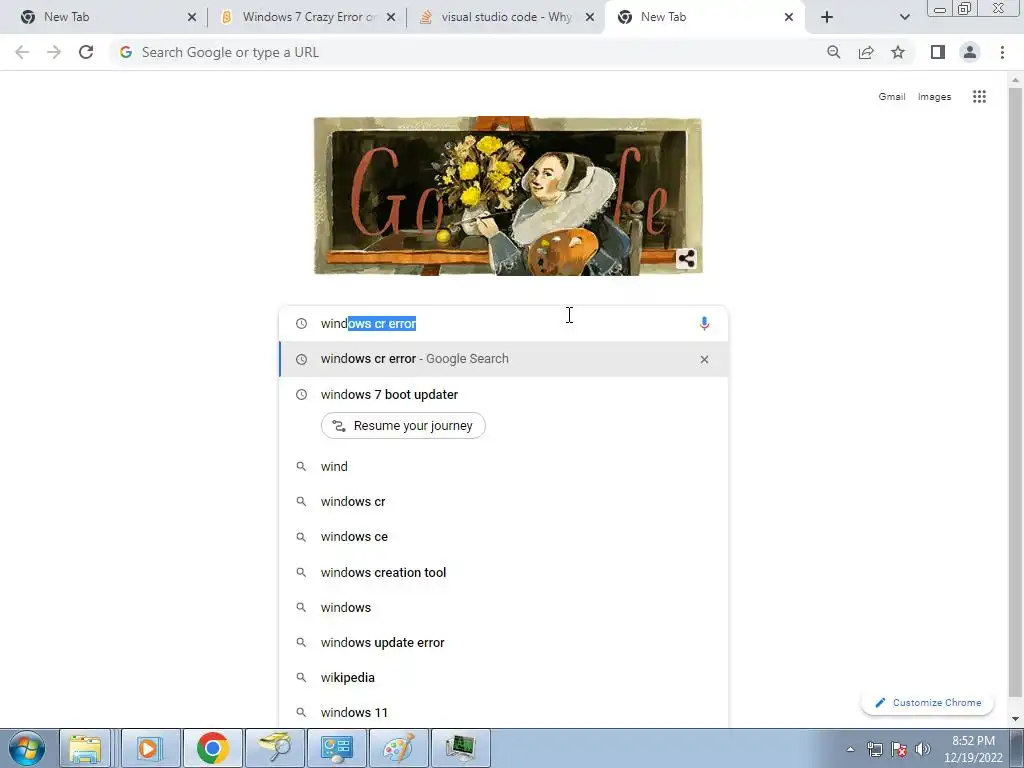Choose the 'windows ce' suggestion
The width and height of the screenshot is (1024, 768).
click(x=504, y=537)
